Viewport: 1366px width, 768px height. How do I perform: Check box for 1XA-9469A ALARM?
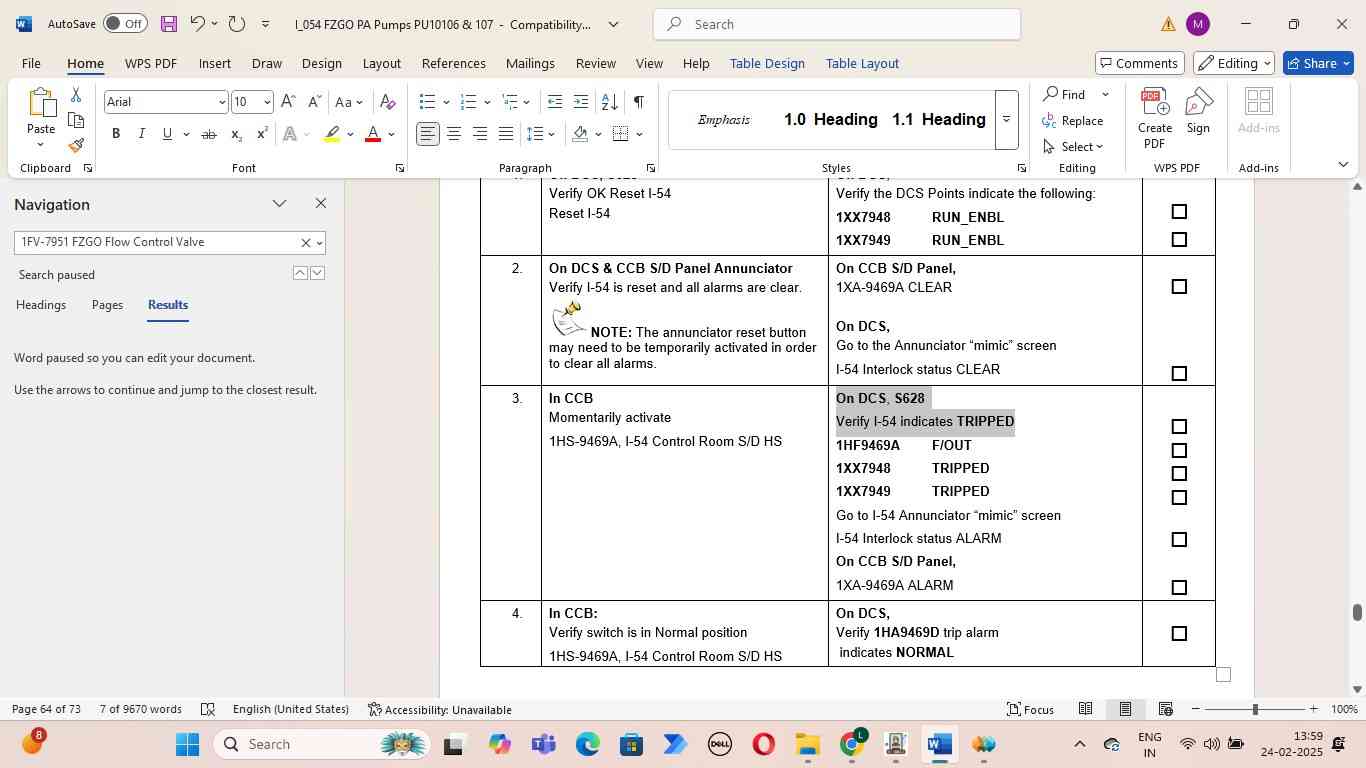tap(1179, 588)
